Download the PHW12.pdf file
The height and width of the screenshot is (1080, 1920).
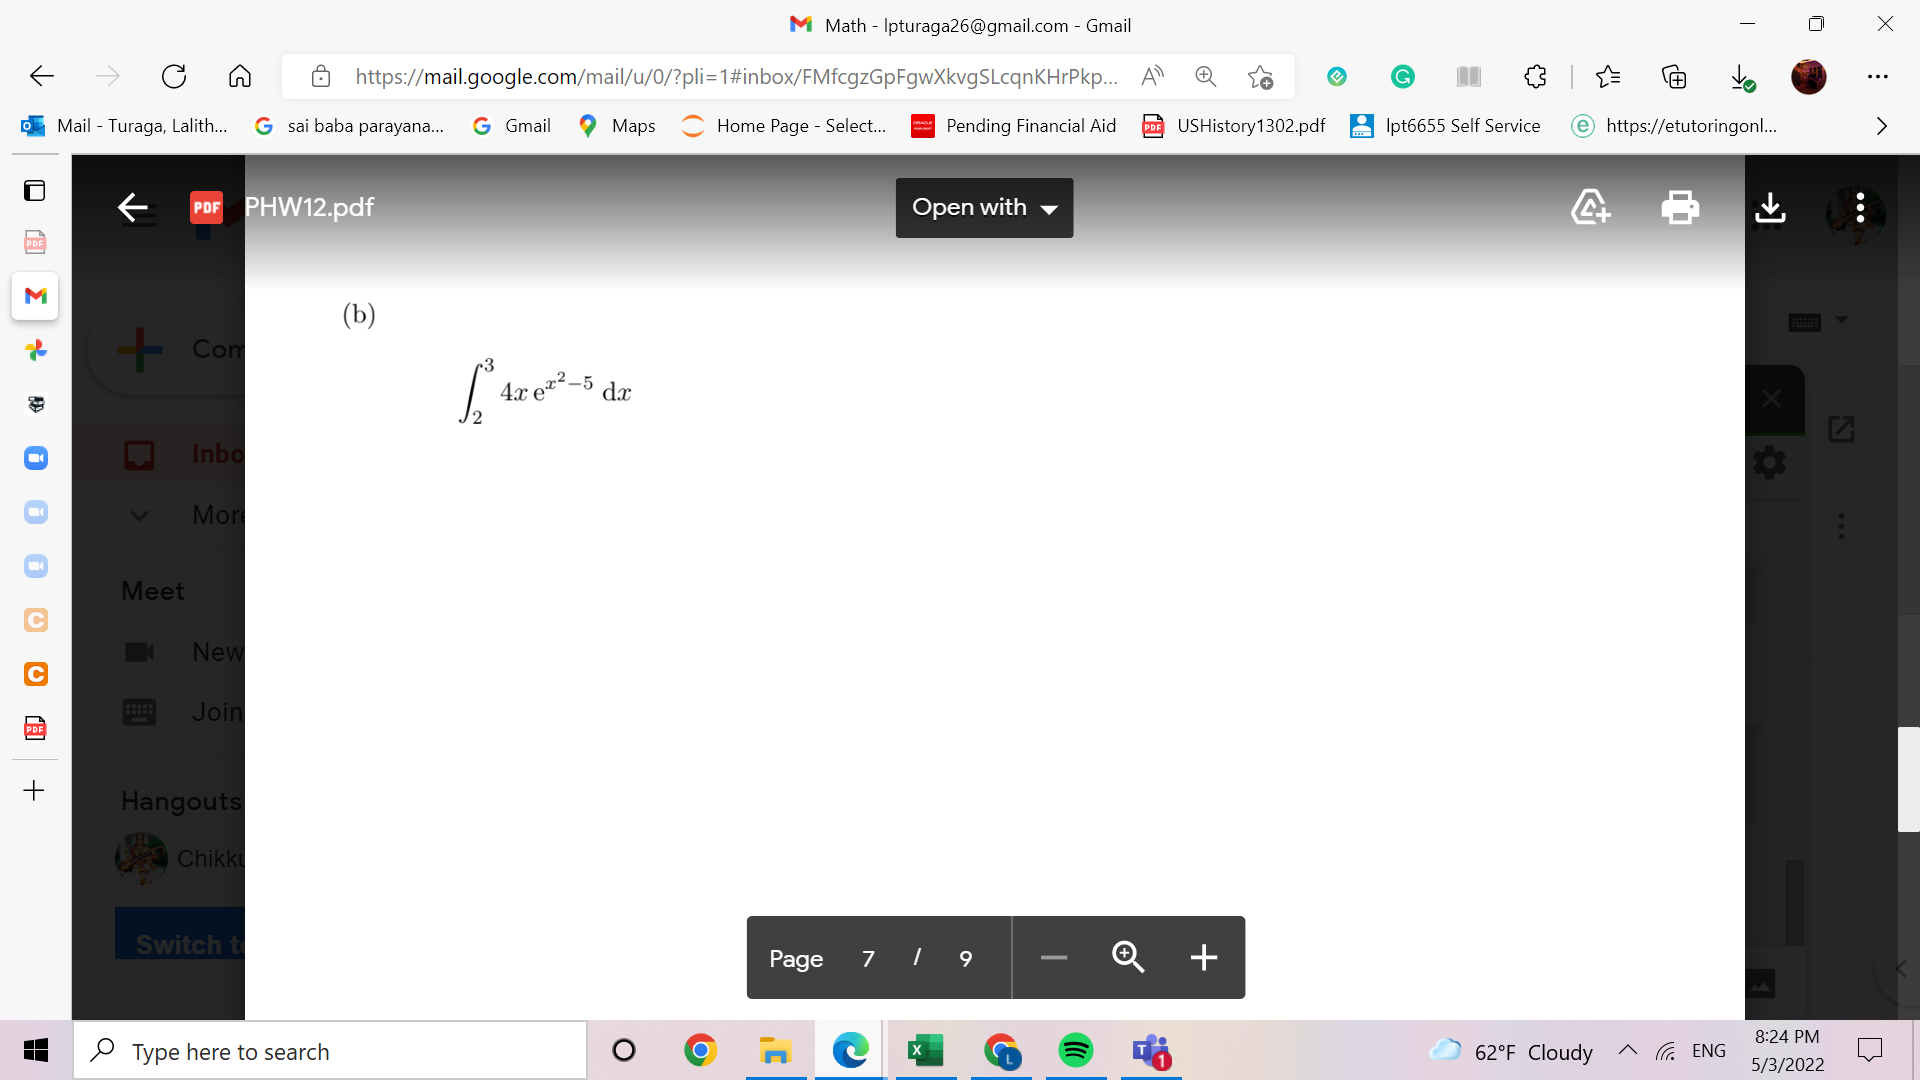pos(1770,208)
